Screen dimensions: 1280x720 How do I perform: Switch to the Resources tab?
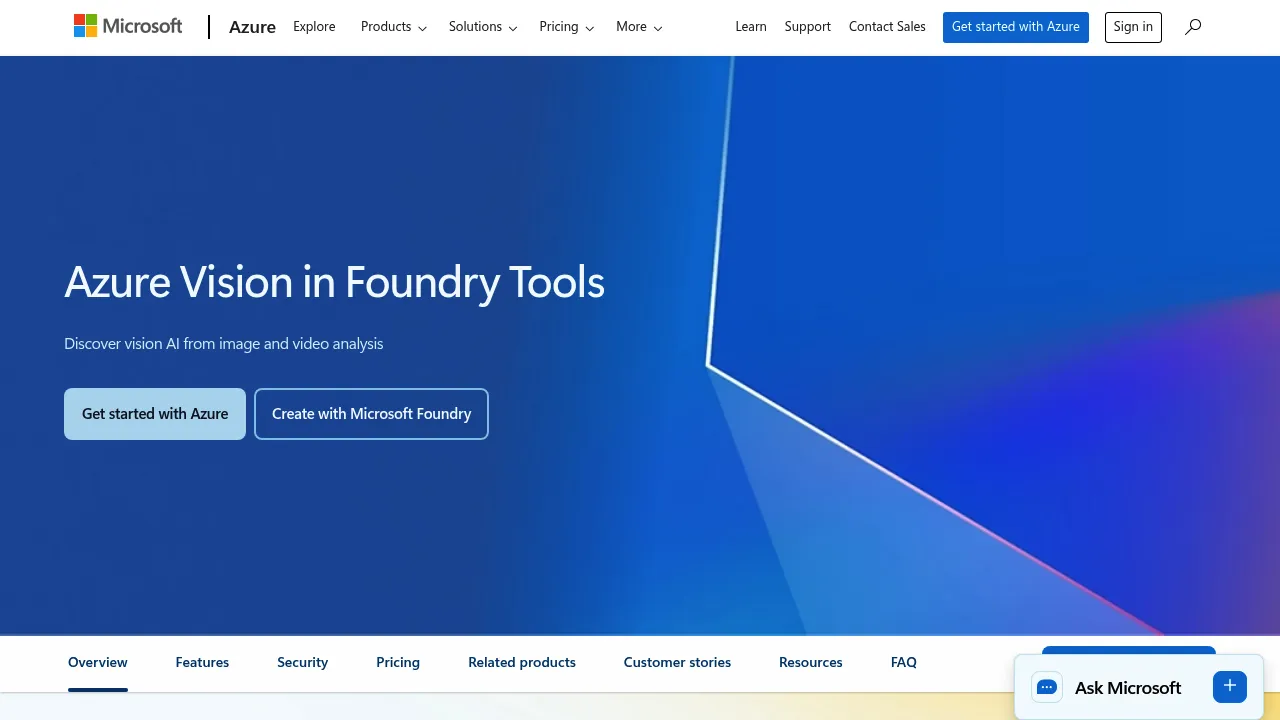click(811, 663)
